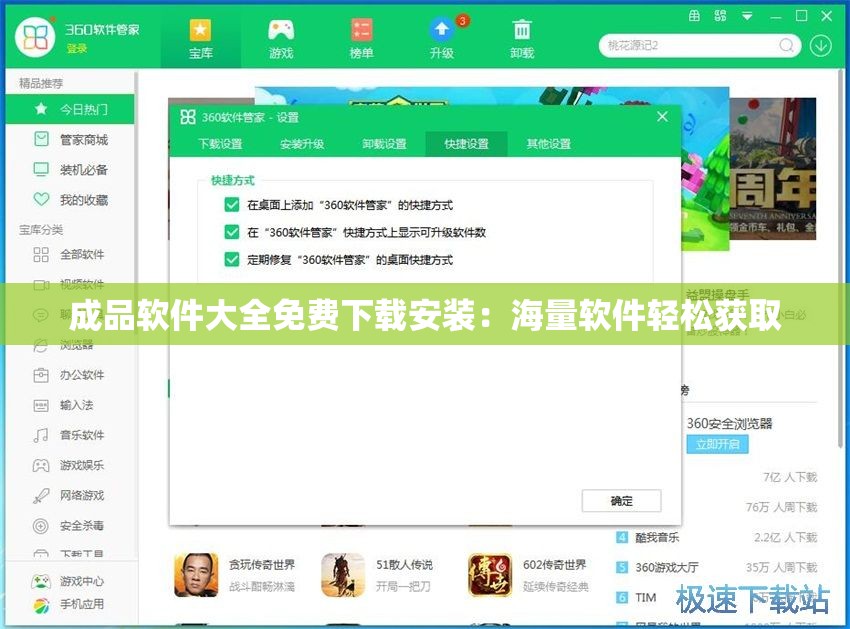Switch to 下载设置 tab in settings
This screenshot has width=850, height=629.
tap(220, 144)
